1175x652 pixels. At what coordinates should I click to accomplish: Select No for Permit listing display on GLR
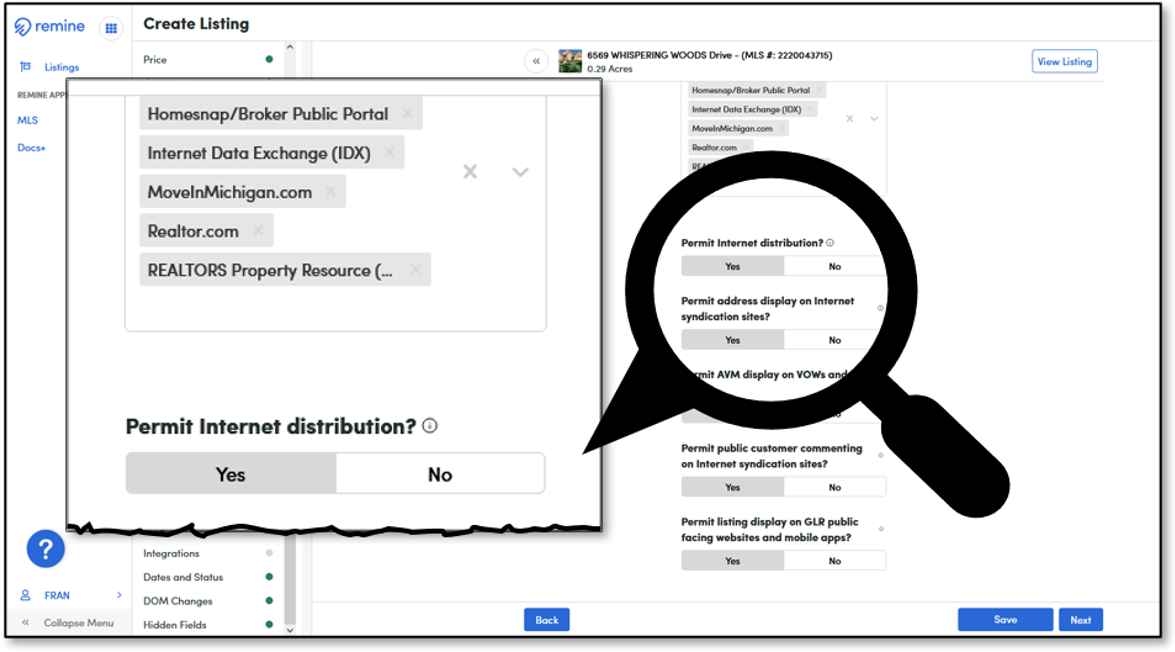tap(834, 561)
